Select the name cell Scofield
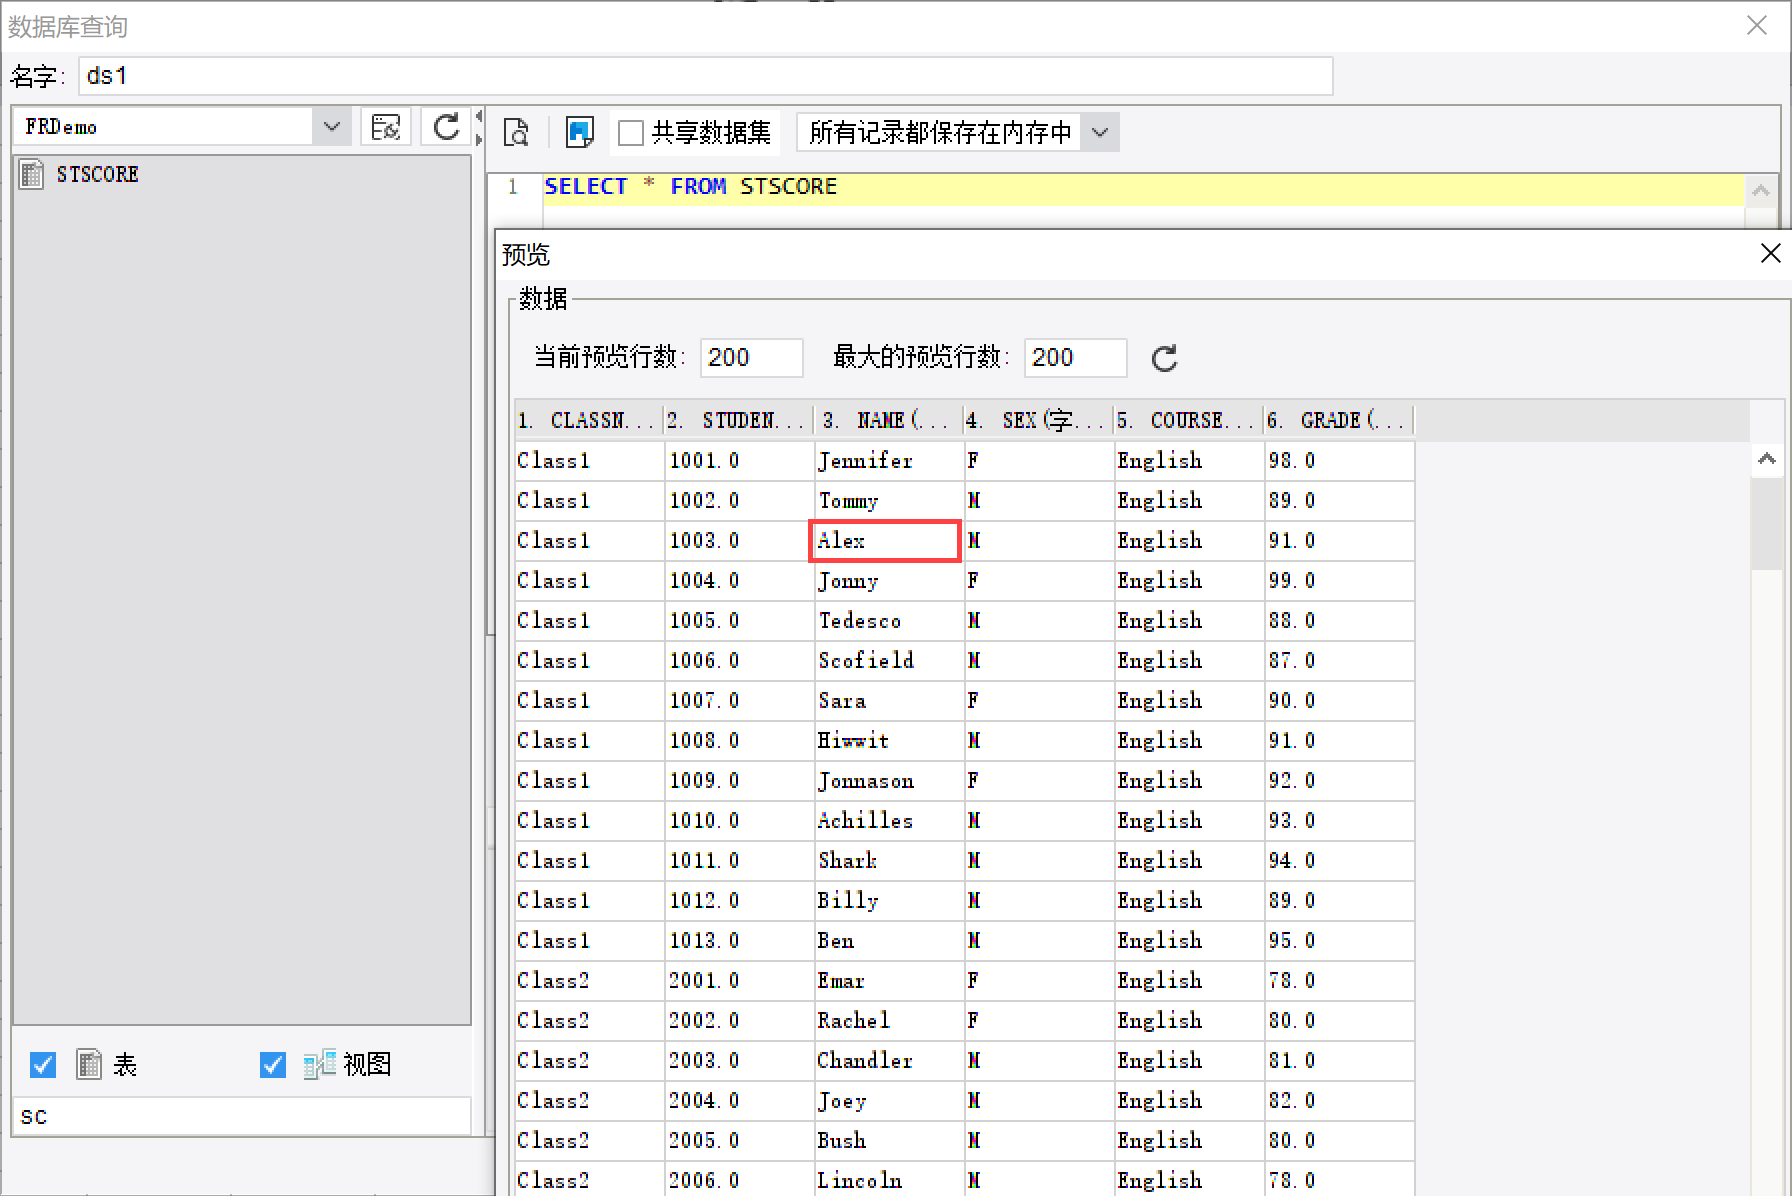Screen dimensions: 1792x1196 click(889, 661)
